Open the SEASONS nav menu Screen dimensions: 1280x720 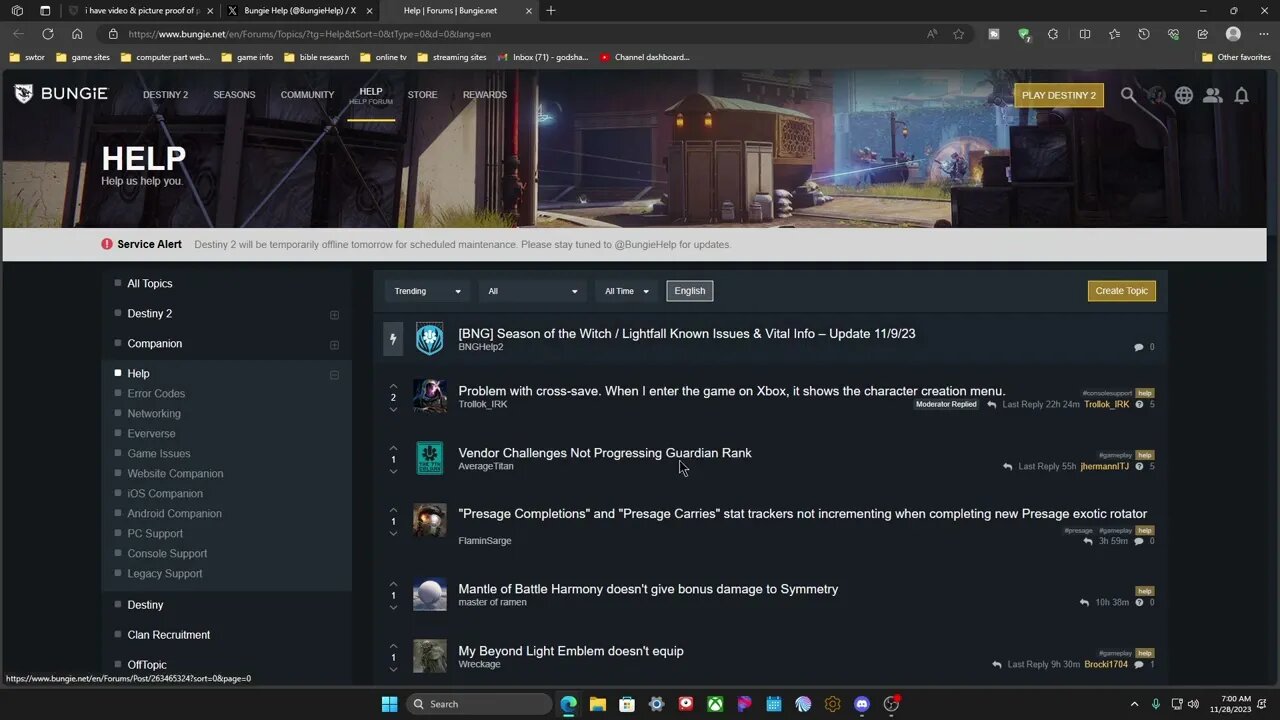point(234,95)
